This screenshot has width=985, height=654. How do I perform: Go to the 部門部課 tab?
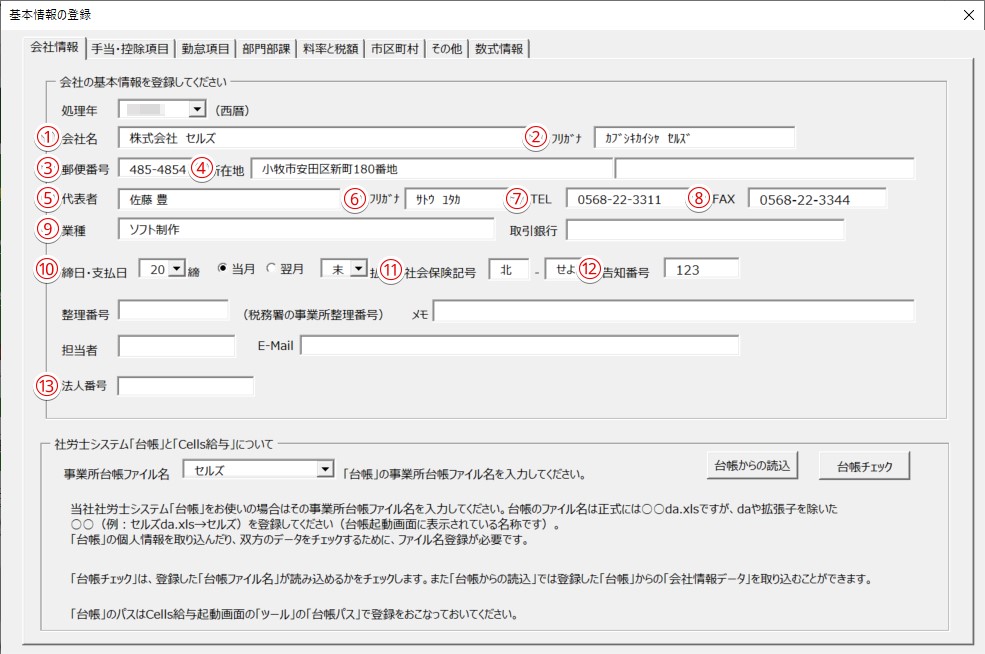tap(267, 48)
